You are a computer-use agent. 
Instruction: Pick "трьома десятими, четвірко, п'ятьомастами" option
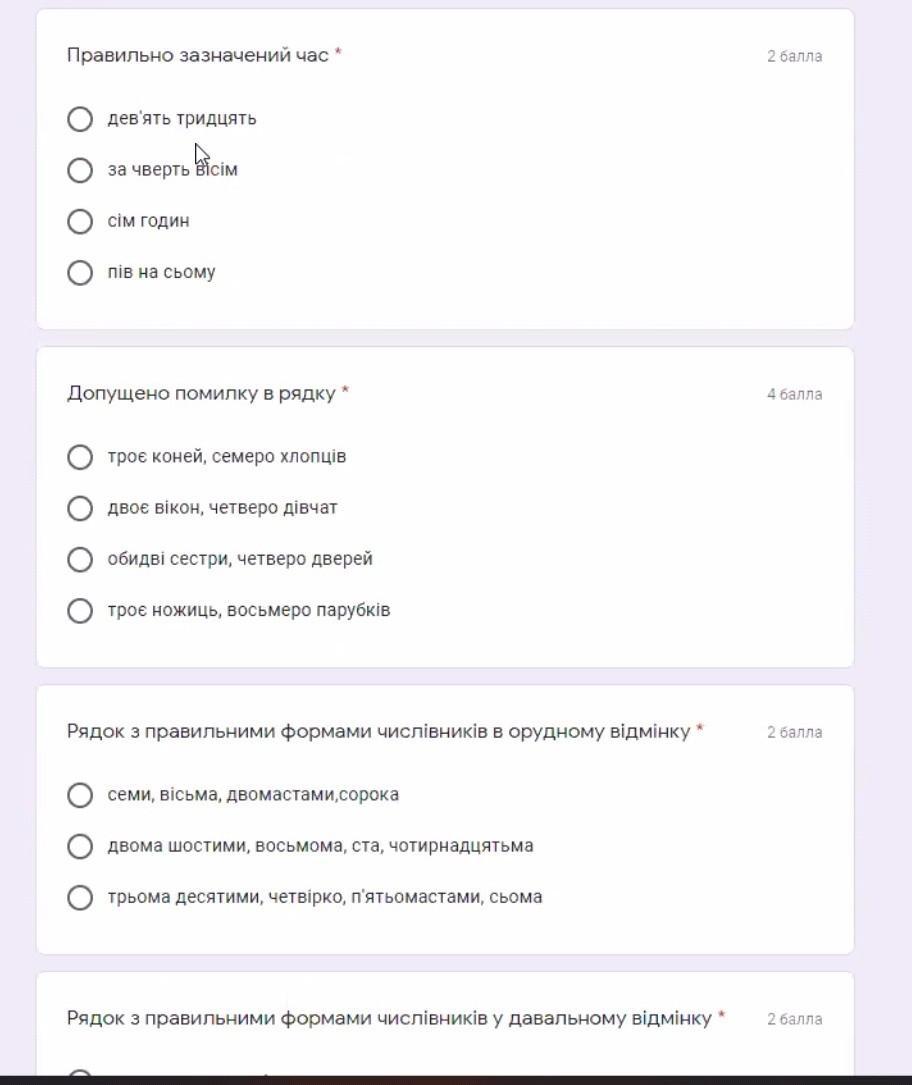tap(80, 897)
